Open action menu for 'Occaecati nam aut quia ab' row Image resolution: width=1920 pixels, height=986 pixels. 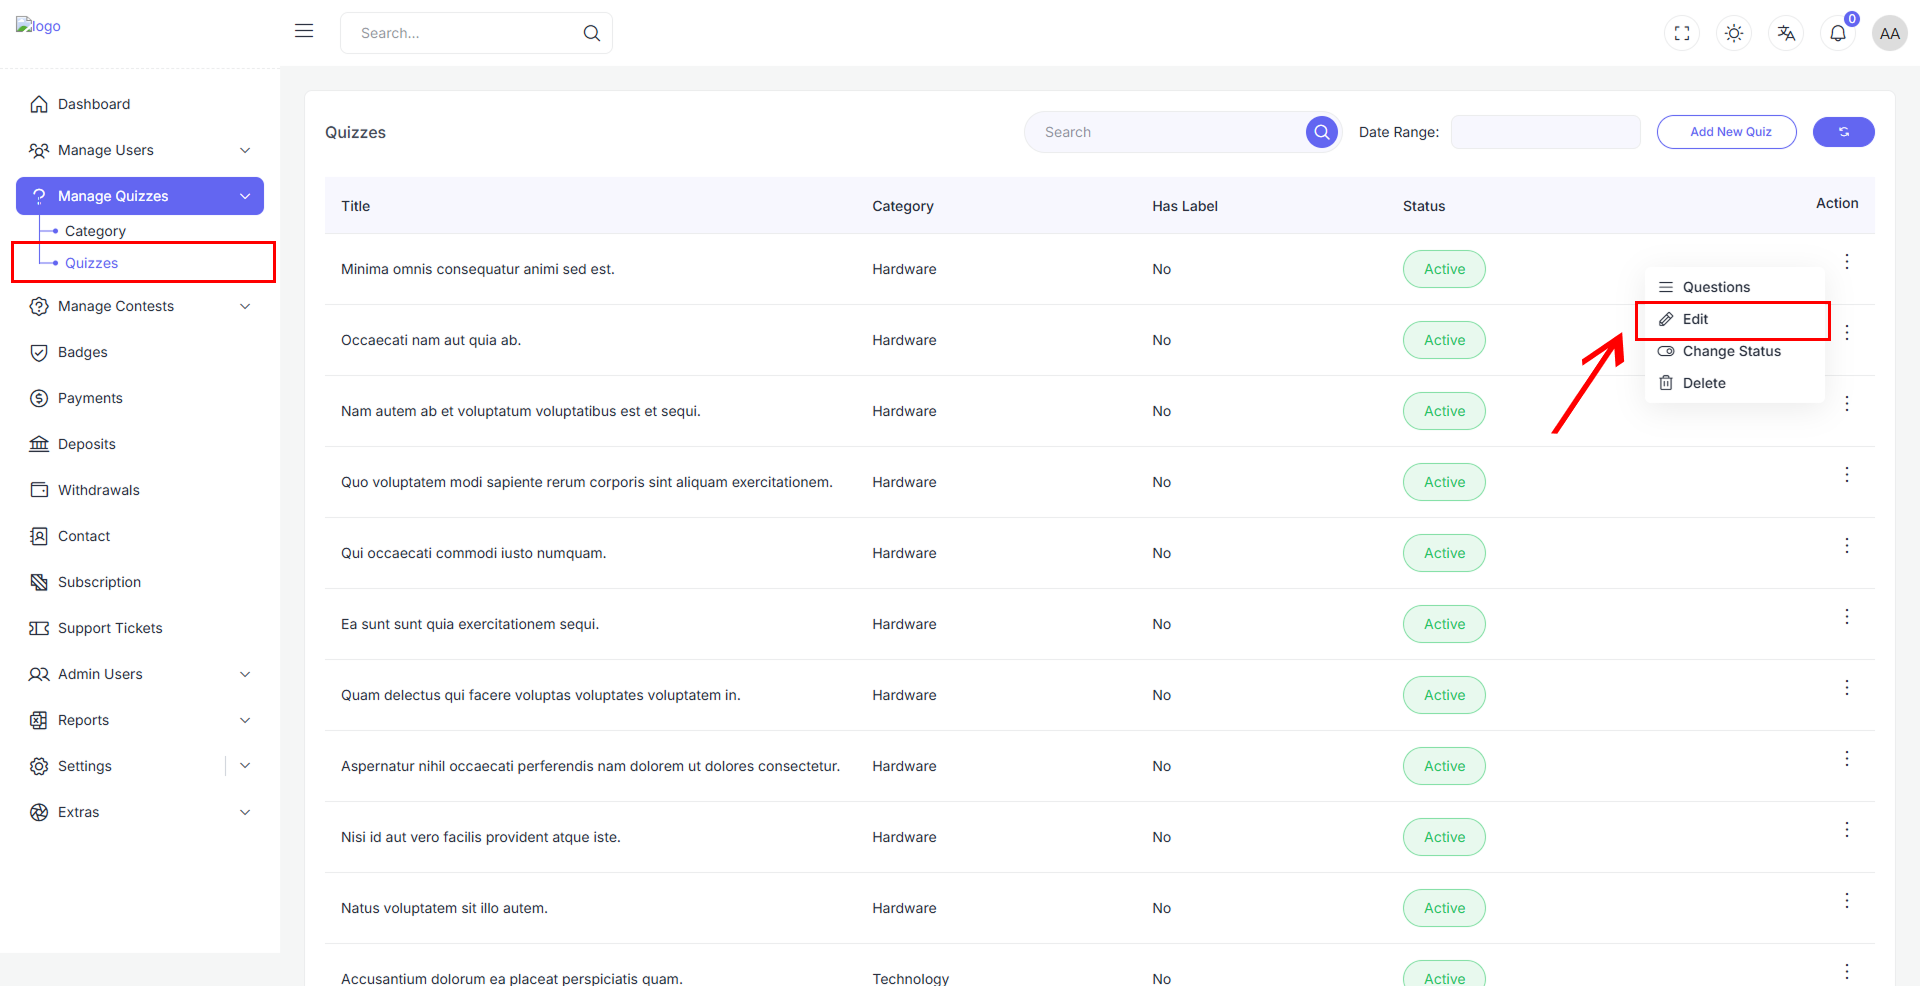1847,332
